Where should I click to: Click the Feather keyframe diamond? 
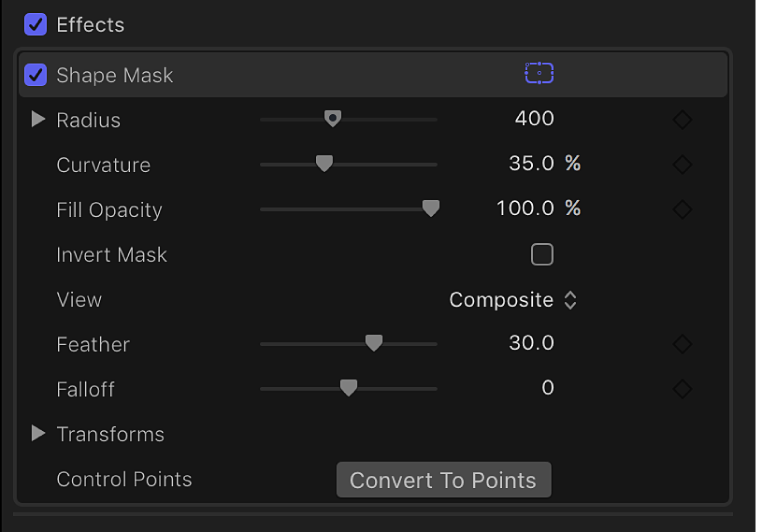pyautogui.click(x=682, y=344)
